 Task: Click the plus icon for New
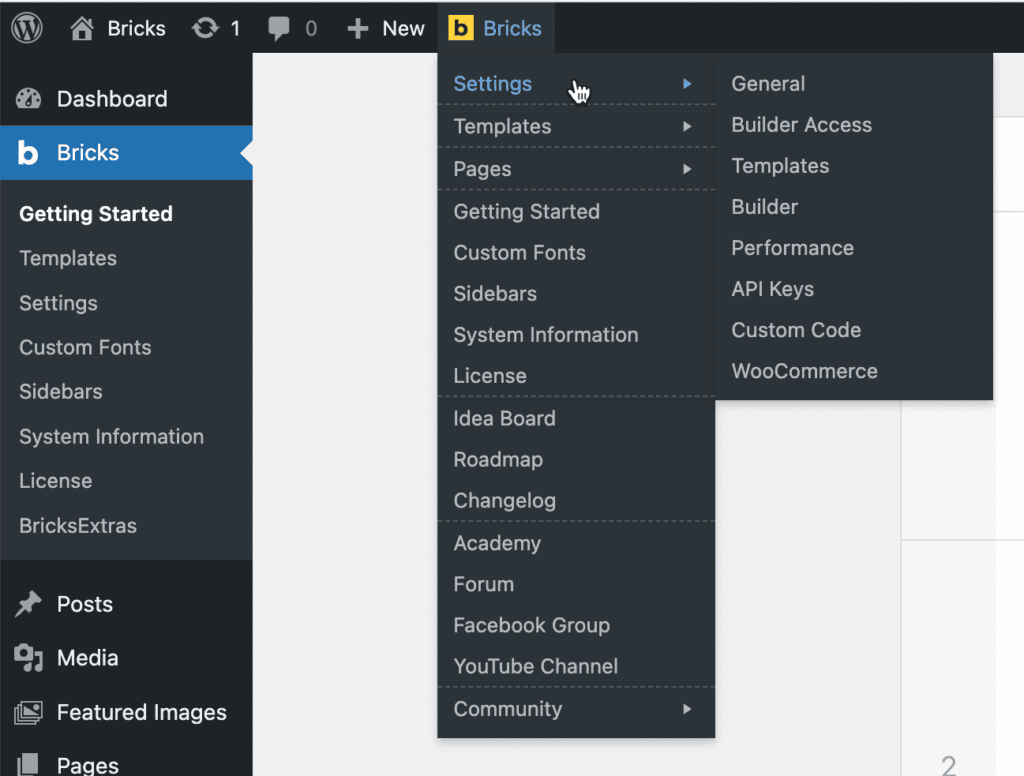pos(358,29)
